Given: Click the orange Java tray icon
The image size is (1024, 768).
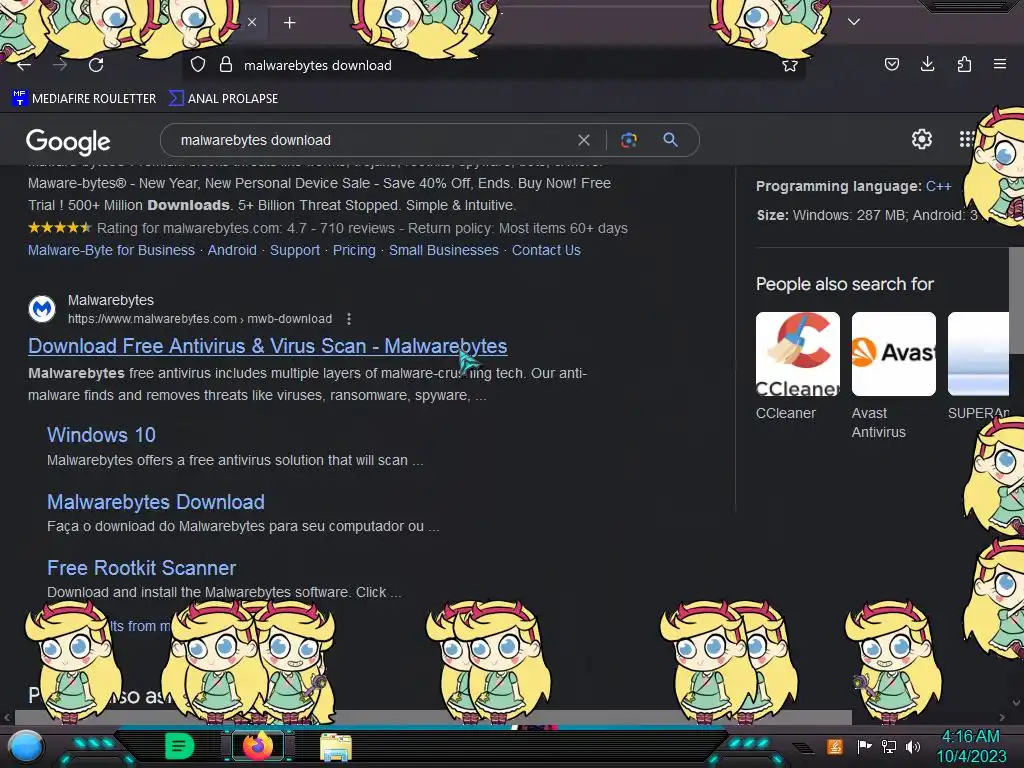Looking at the screenshot, I should pyautogui.click(x=835, y=746).
